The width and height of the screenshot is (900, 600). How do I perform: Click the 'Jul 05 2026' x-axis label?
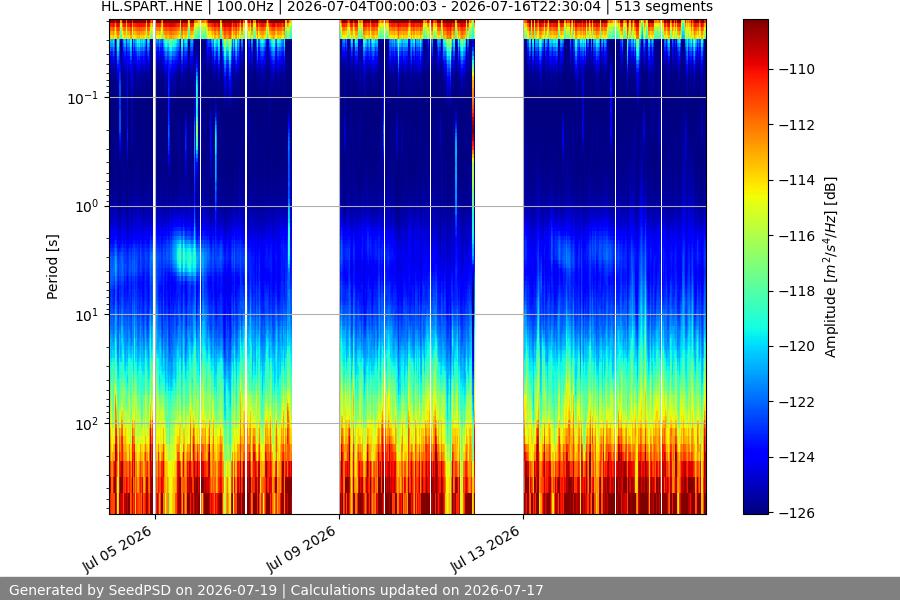pyautogui.click(x=118, y=549)
